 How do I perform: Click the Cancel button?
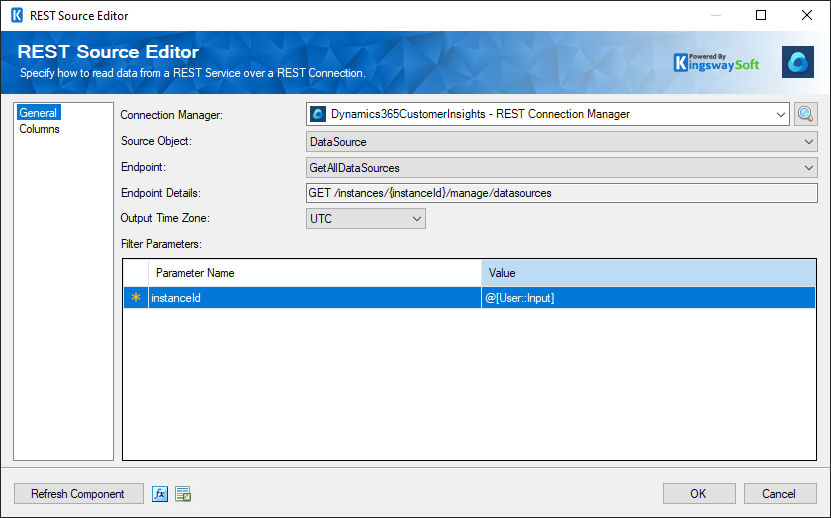point(780,494)
